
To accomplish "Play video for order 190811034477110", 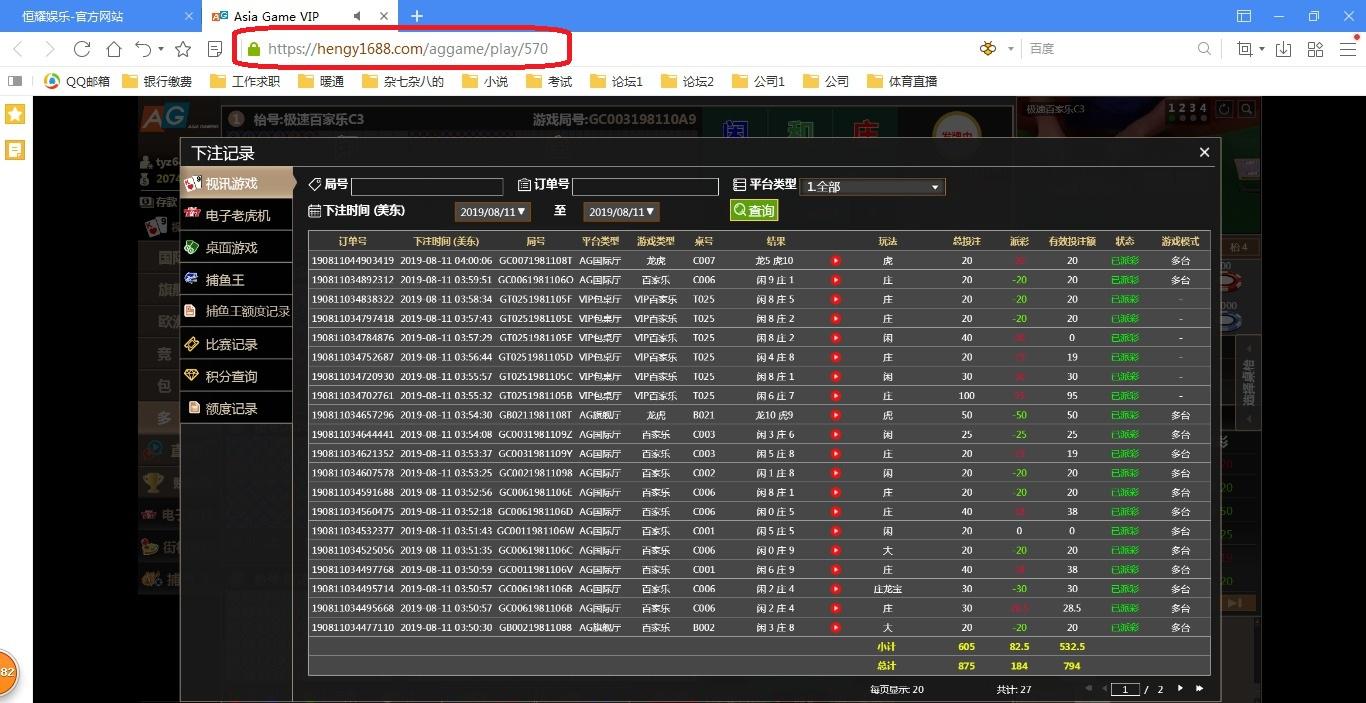I will 836,628.
